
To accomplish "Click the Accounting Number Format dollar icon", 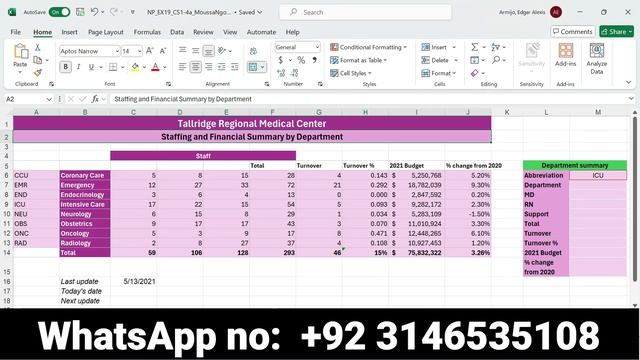I will pyautogui.click(x=281, y=60).
